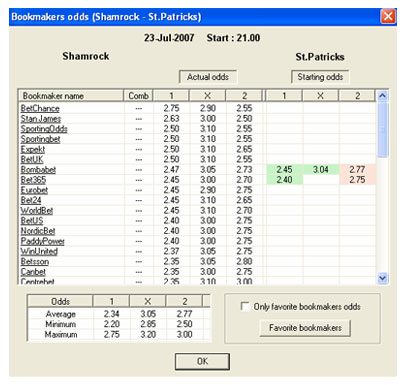Open the WorldBet bookmaker link

(37, 211)
